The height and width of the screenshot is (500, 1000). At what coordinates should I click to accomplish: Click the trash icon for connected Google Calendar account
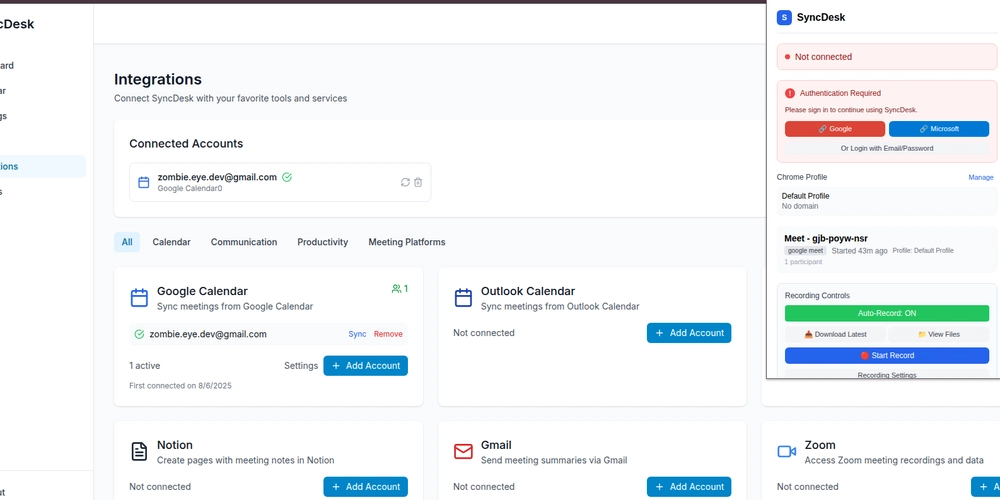[418, 182]
